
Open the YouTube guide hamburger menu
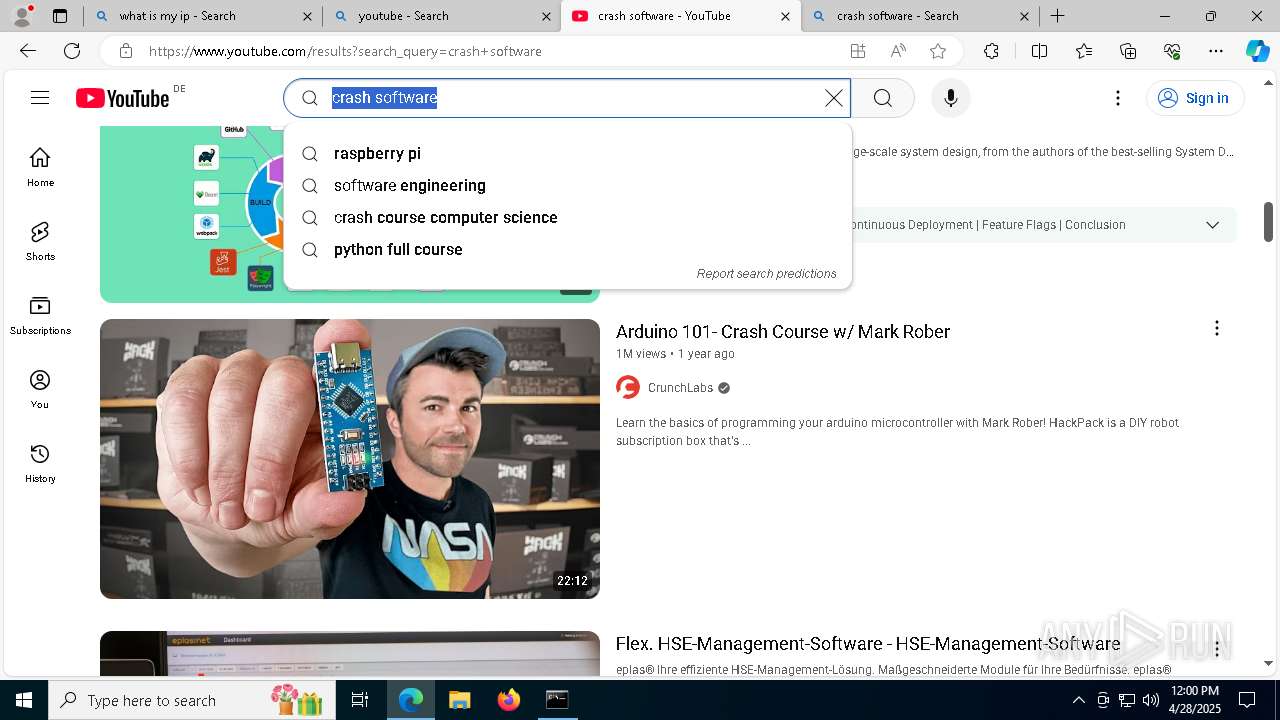[40, 97]
